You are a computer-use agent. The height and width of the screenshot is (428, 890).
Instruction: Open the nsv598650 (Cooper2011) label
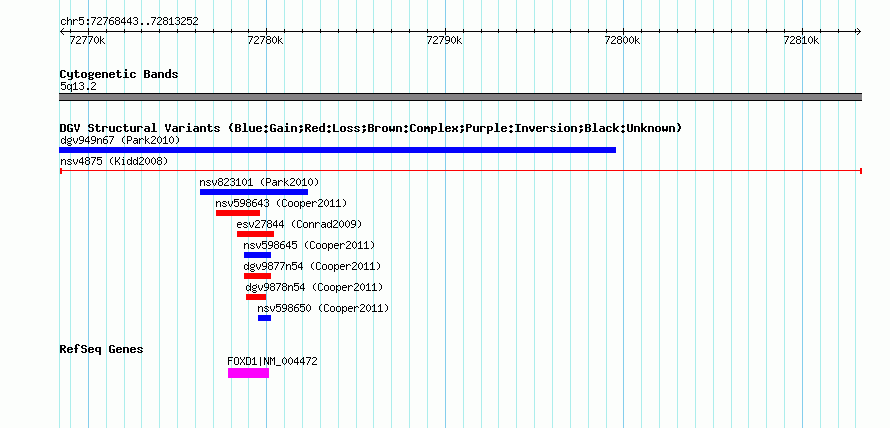coord(324,308)
